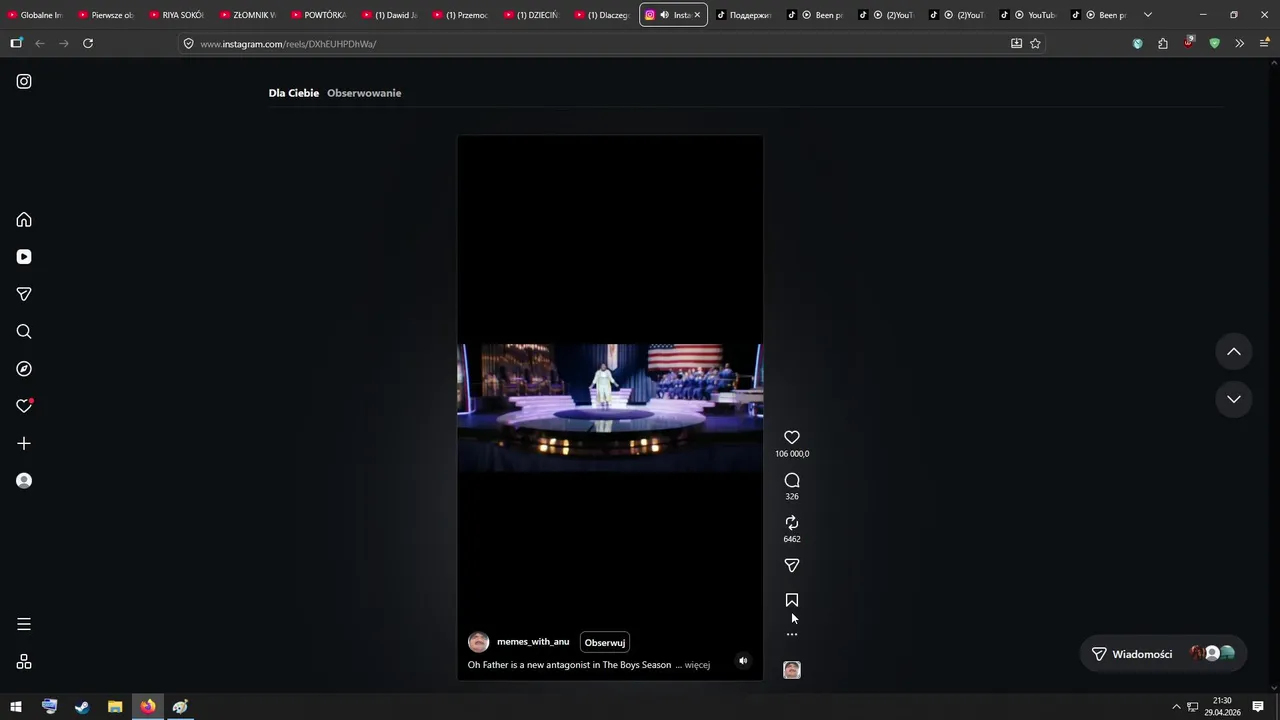Like the reel with heart icon
The height and width of the screenshot is (720, 1280).
tap(792, 437)
